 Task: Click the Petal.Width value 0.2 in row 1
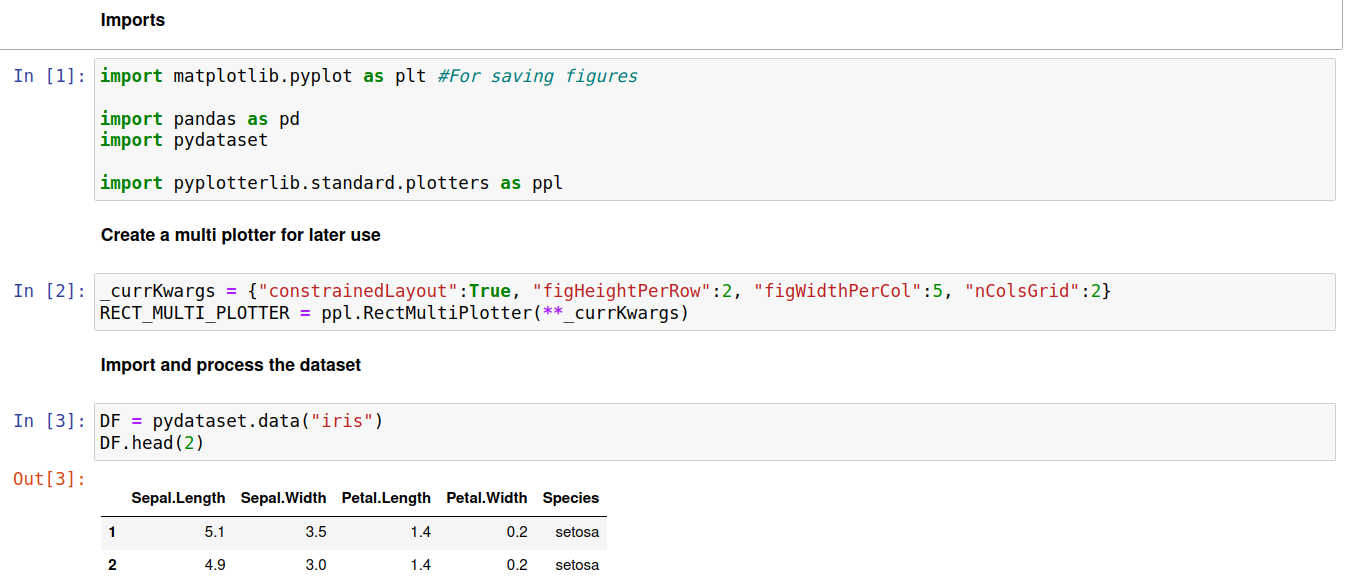(517, 532)
